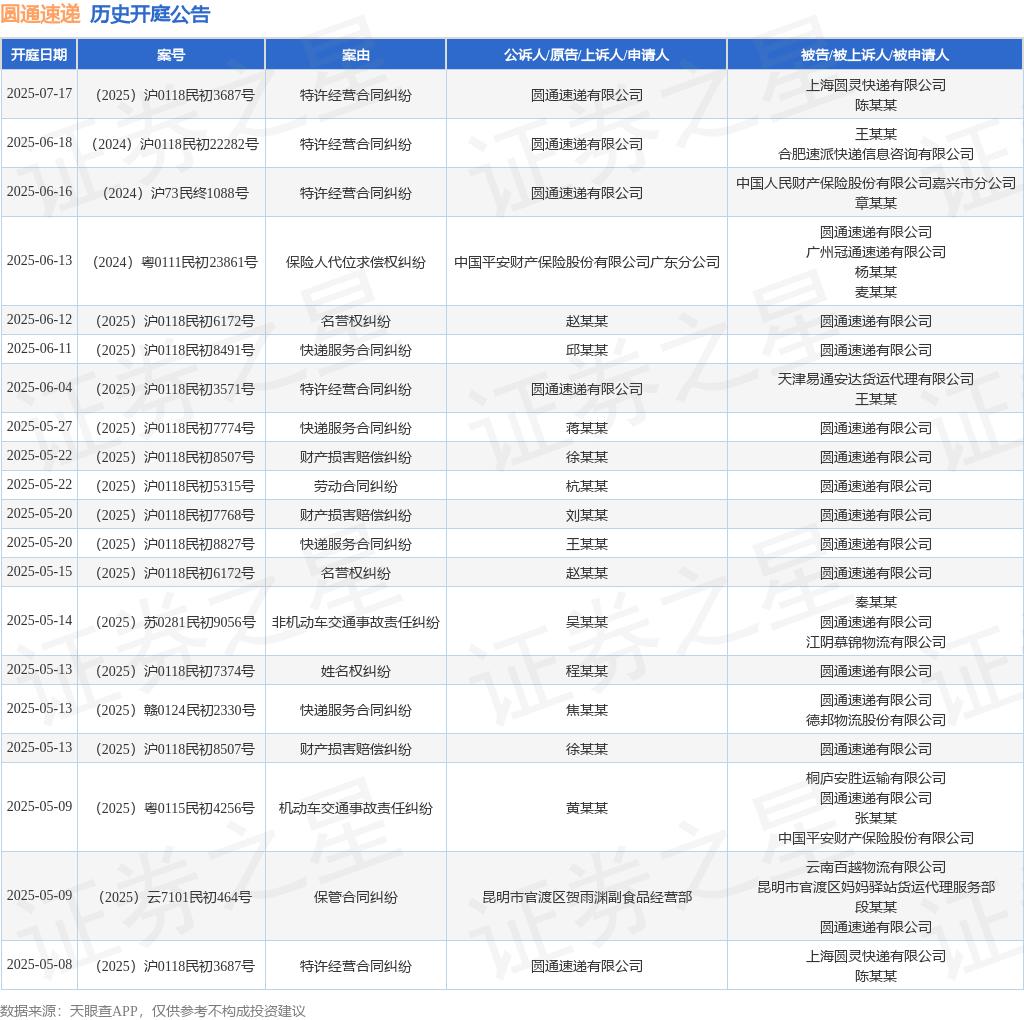1024x1020 pixels.
Task: Click the 被告/被上诉人/被申请人 column header
Action: pos(875,55)
